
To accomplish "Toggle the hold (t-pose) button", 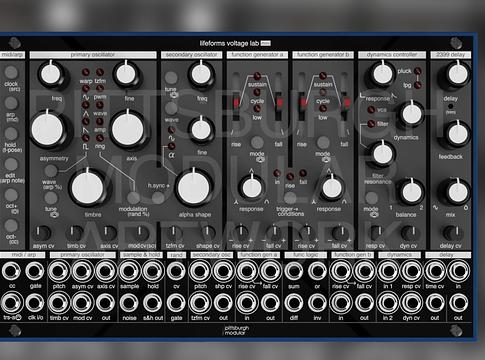I will [x=11, y=134].
